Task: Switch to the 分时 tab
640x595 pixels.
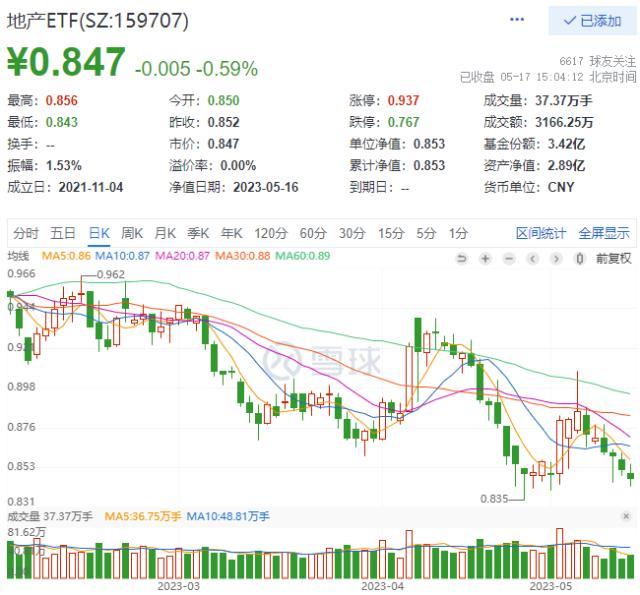Action: pyautogui.click(x=26, y=233)
